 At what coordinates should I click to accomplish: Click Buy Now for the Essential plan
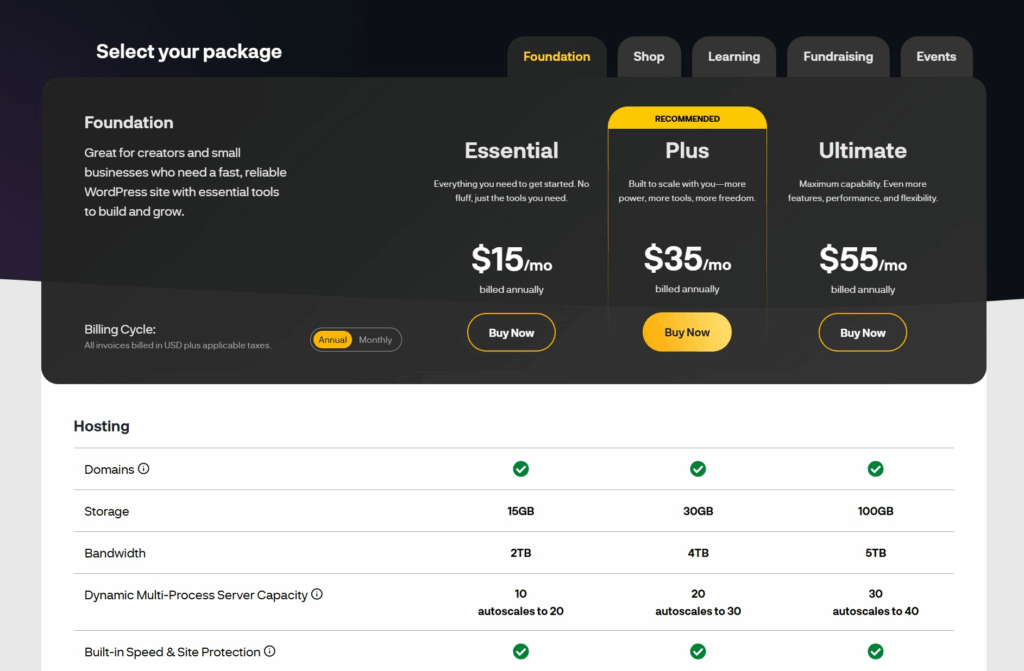click(511, 333)
